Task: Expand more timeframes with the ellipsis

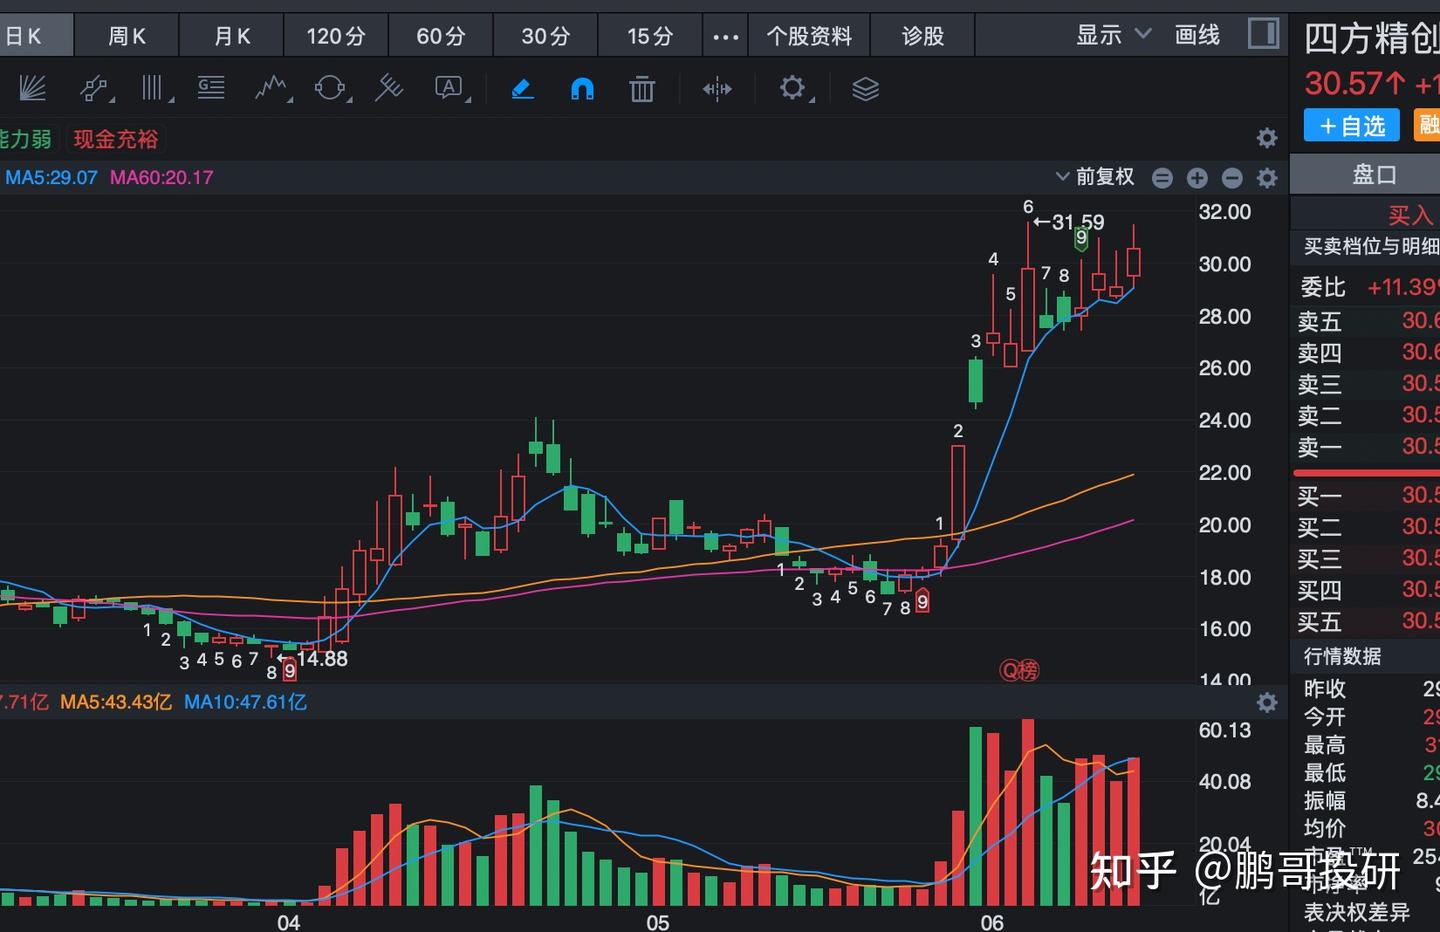Action: (x=725, y=37)
